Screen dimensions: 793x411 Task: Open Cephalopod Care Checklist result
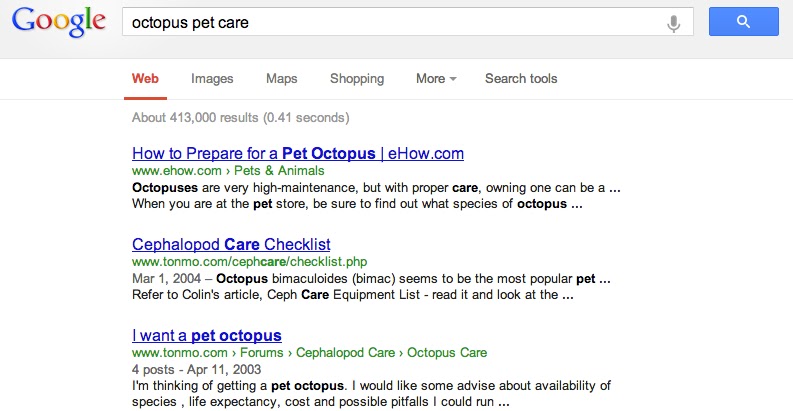(231, 244)
